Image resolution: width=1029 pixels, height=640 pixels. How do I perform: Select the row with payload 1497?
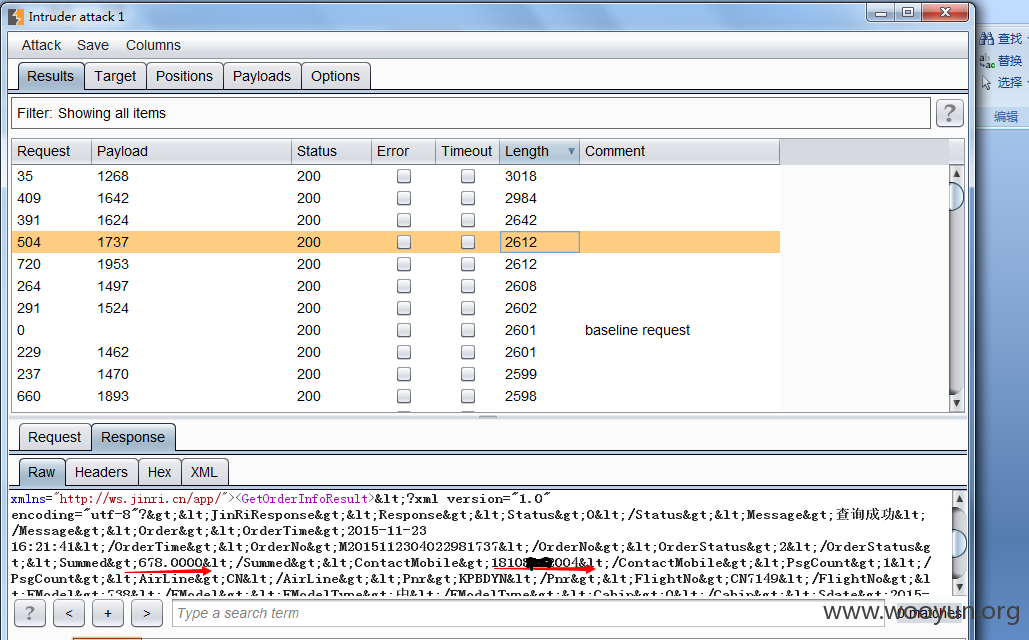pyautogui.click(x=396, y=286)
